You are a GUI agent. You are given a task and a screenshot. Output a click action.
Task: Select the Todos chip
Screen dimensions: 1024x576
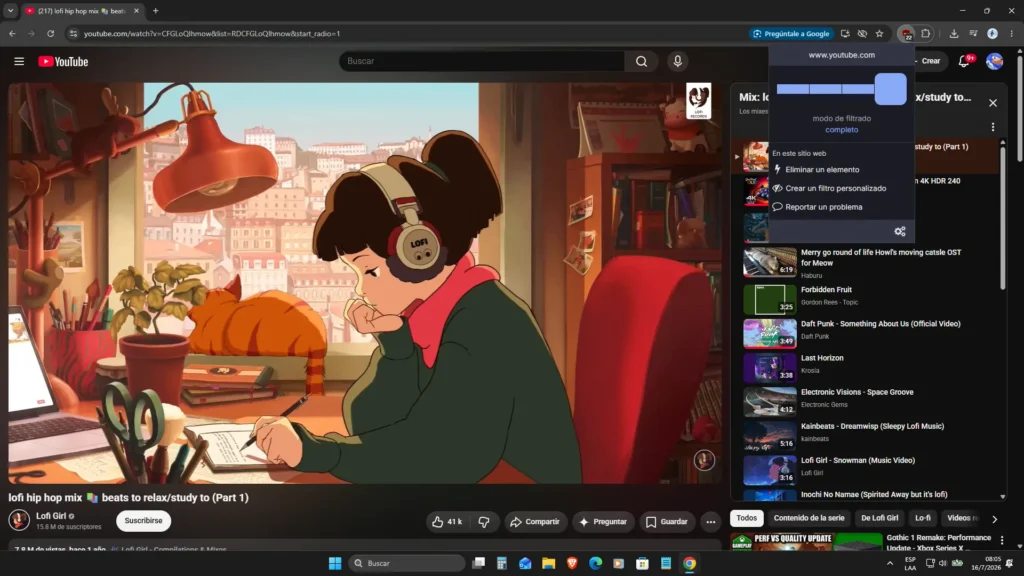click(x=746, y=518)
